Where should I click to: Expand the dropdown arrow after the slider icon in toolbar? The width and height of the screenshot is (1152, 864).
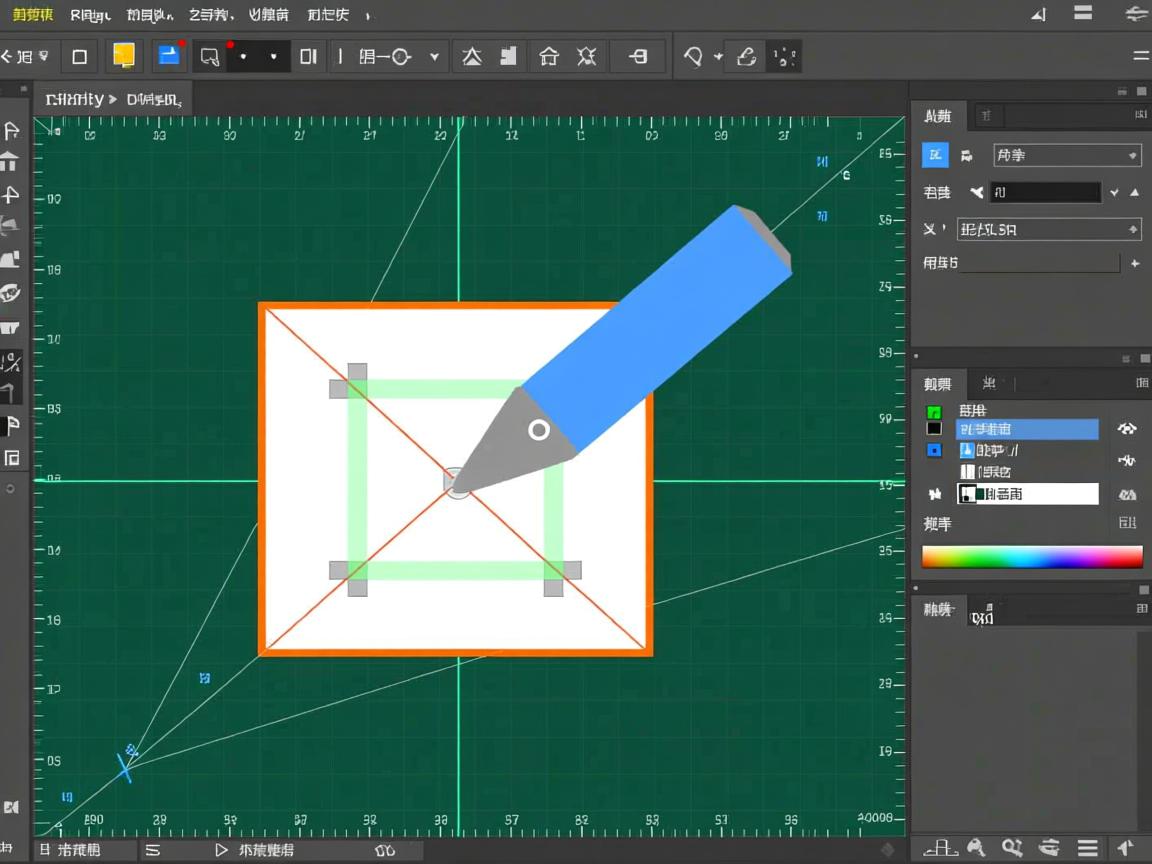[x=434, y=57]
